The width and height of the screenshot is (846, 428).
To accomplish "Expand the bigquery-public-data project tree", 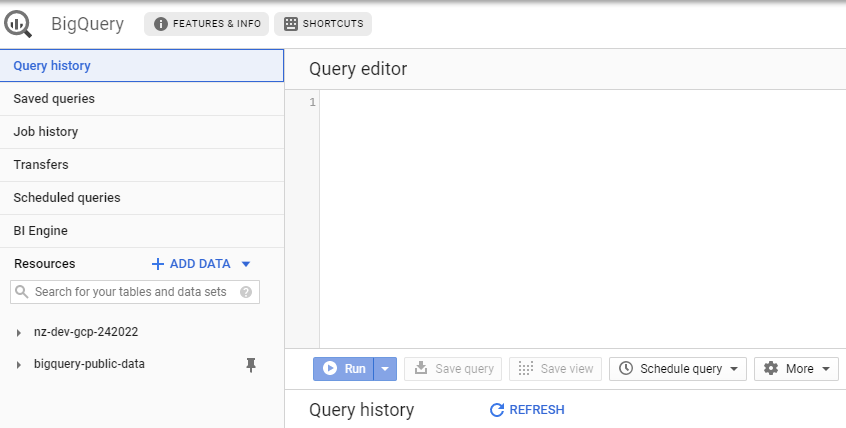I will pos(19,365).
